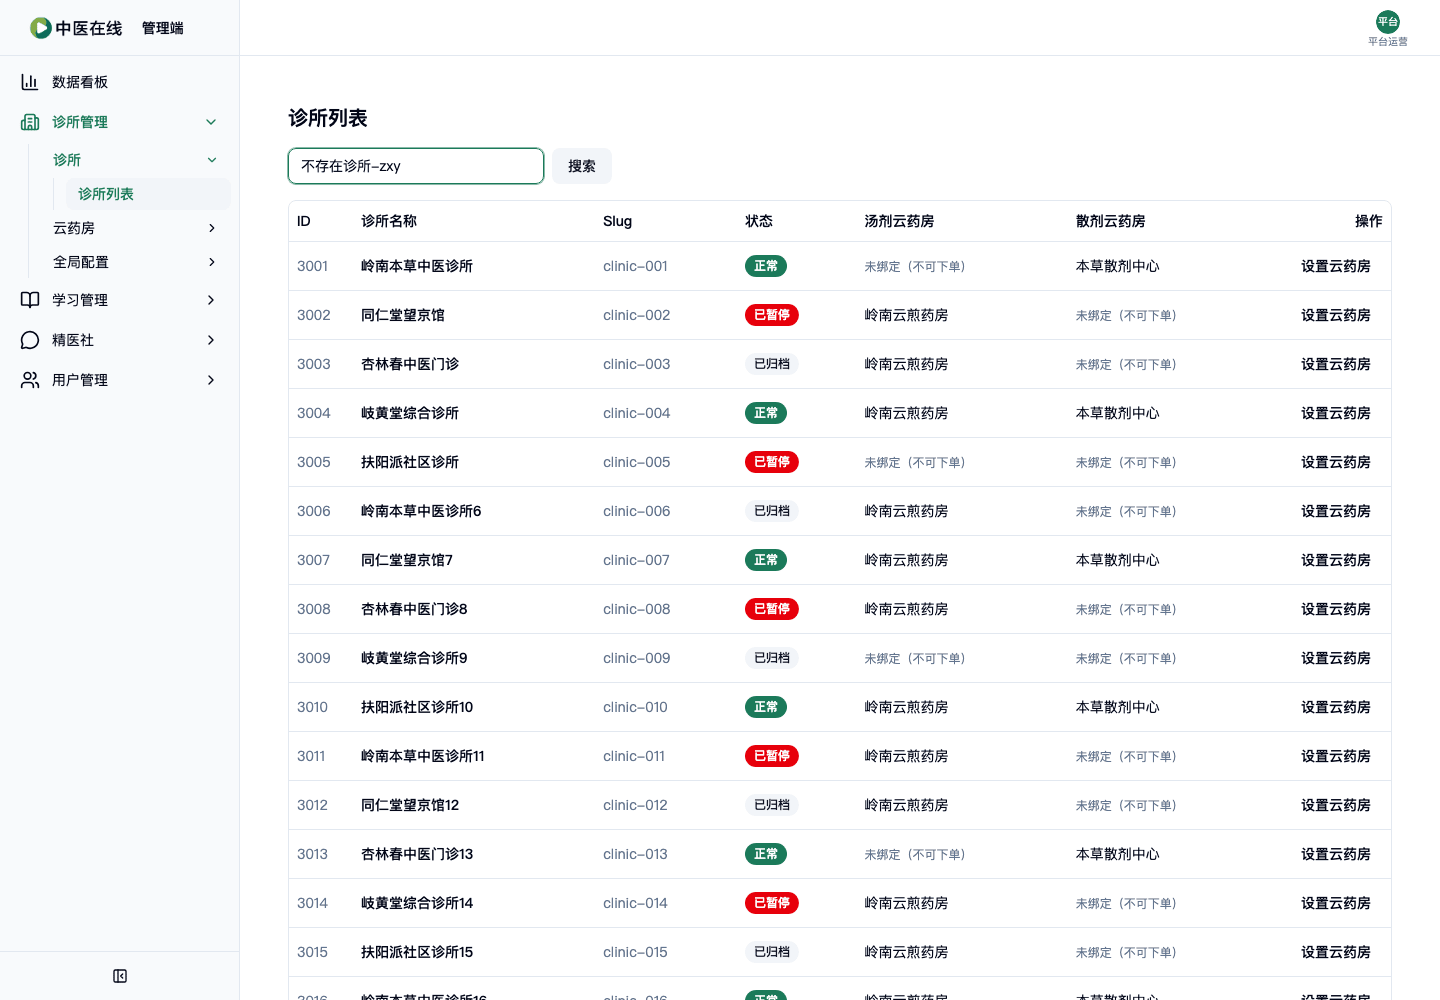Click 本草散剂中心 in row 3004
The image size is (1440, 1000).
[1118, 413]
